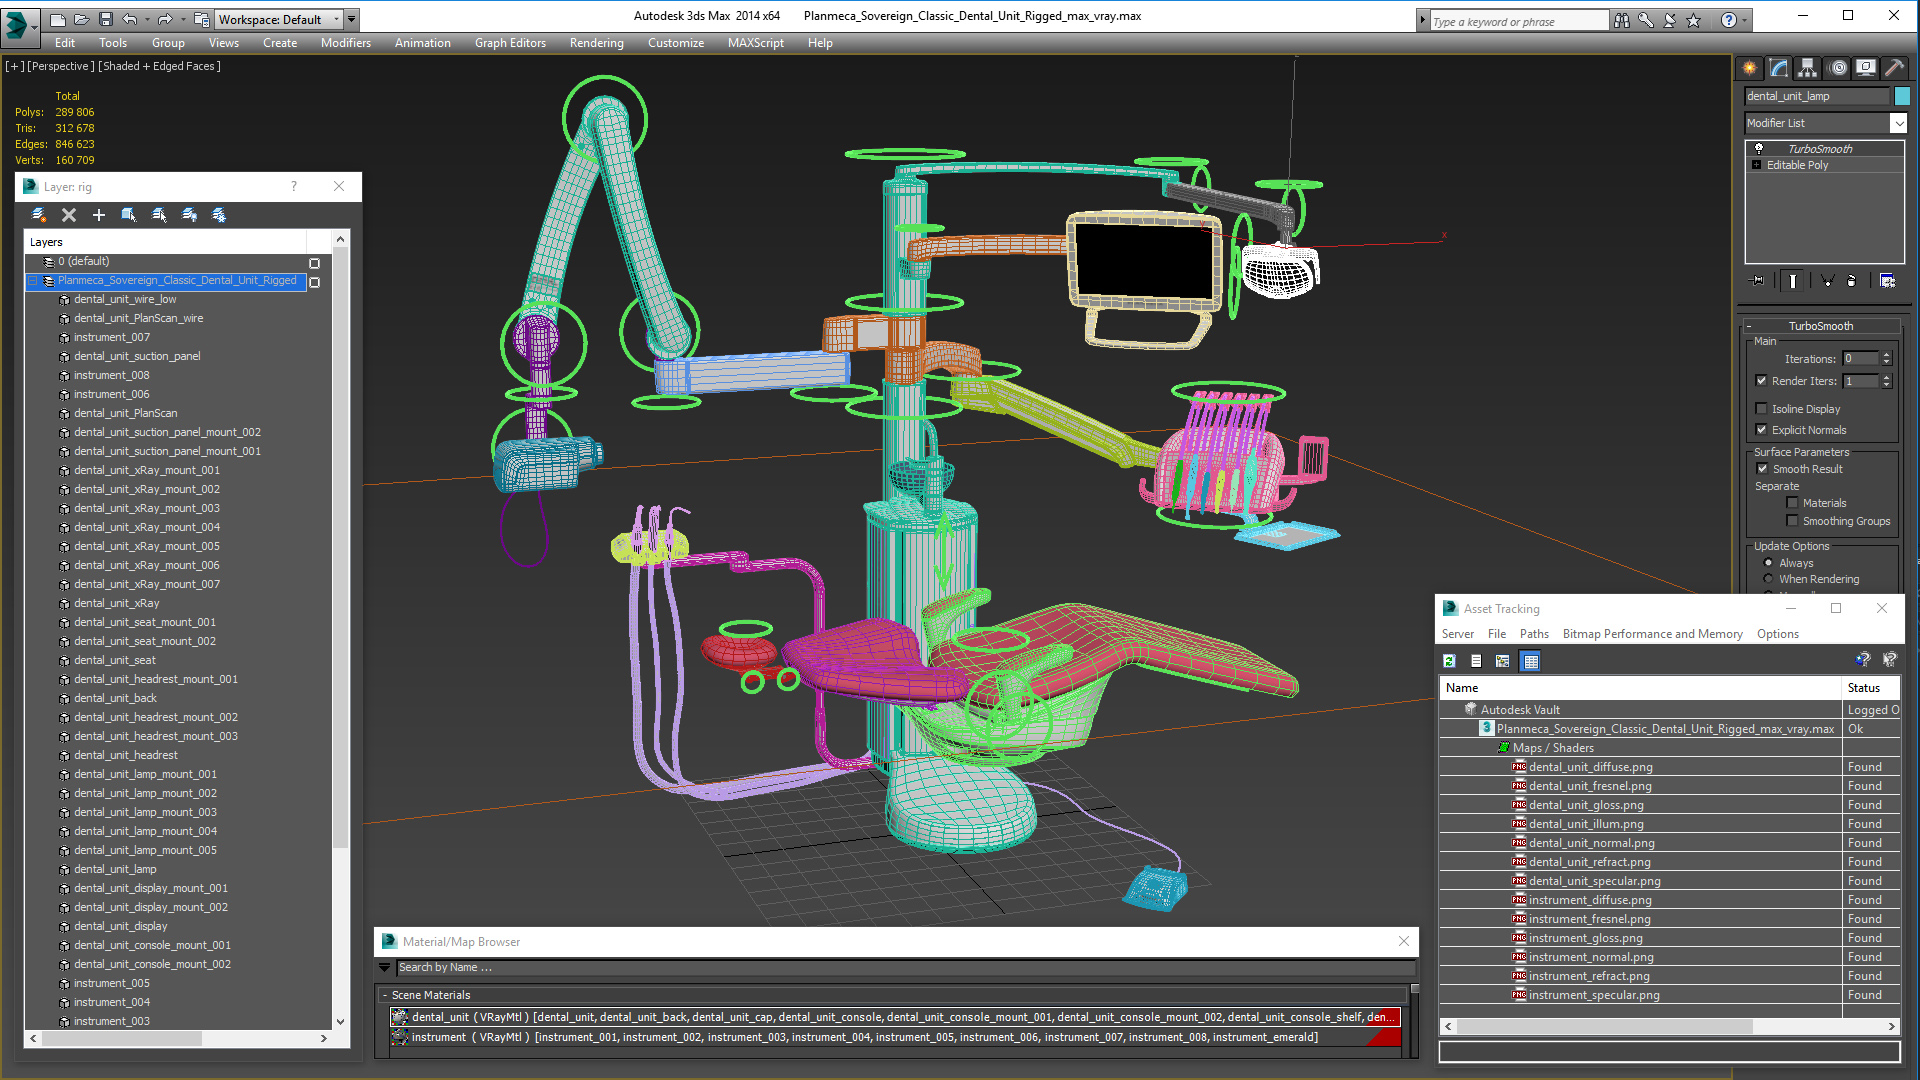Collapse the Planmeca_Sovereign layer tree

[x=33, y=281]
